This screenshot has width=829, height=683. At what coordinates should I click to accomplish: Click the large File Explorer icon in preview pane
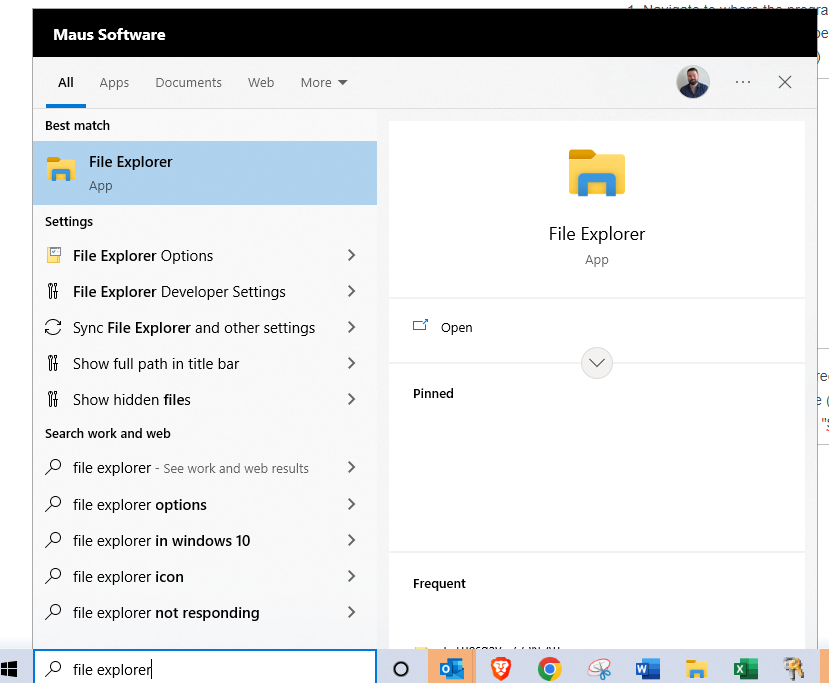(597, 173)
